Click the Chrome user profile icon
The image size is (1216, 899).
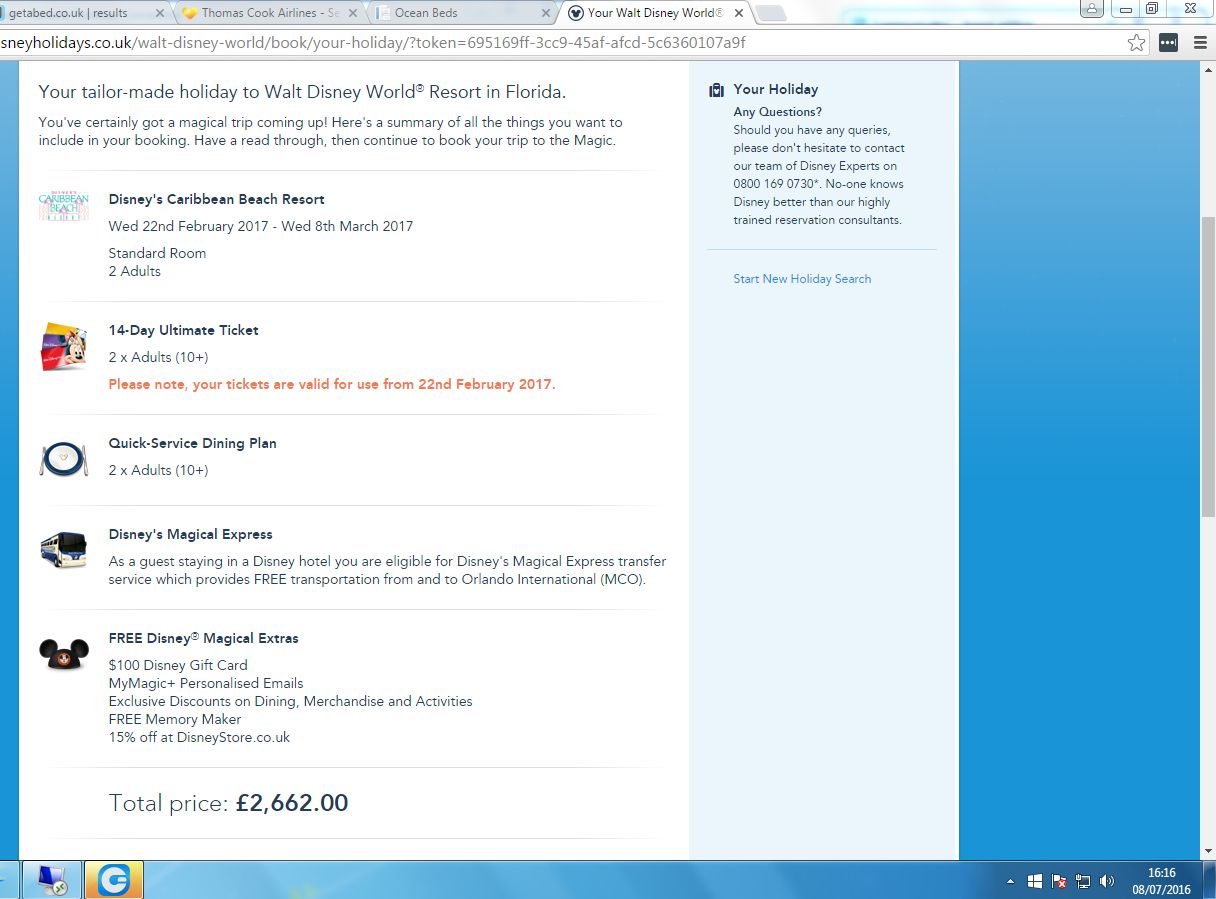click(1092, 8)
